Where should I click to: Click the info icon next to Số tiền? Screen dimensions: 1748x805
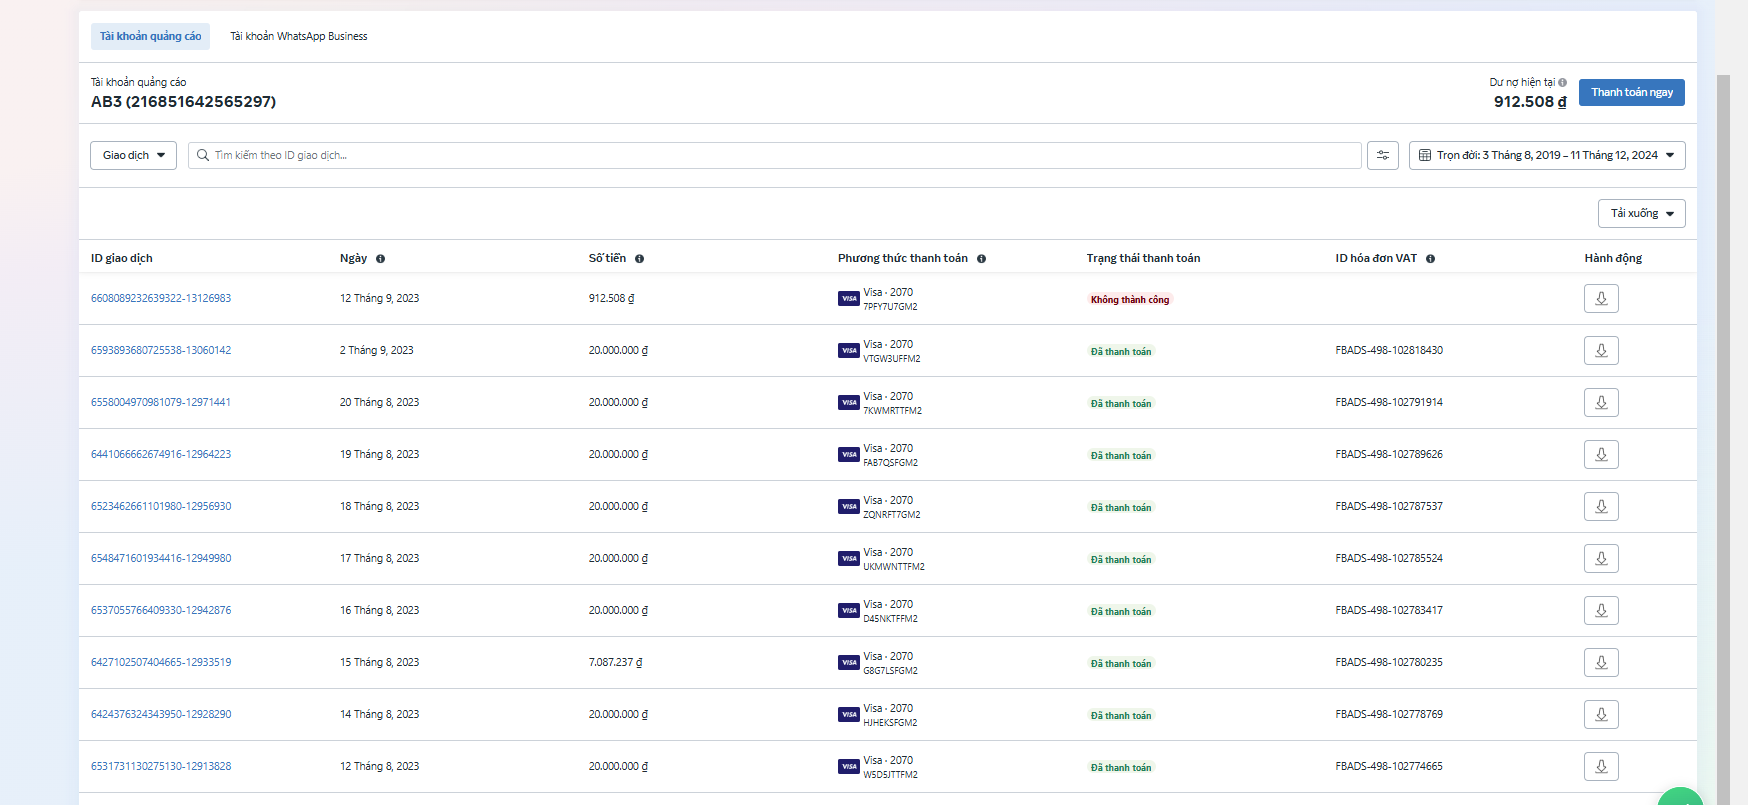click(639, 259)
